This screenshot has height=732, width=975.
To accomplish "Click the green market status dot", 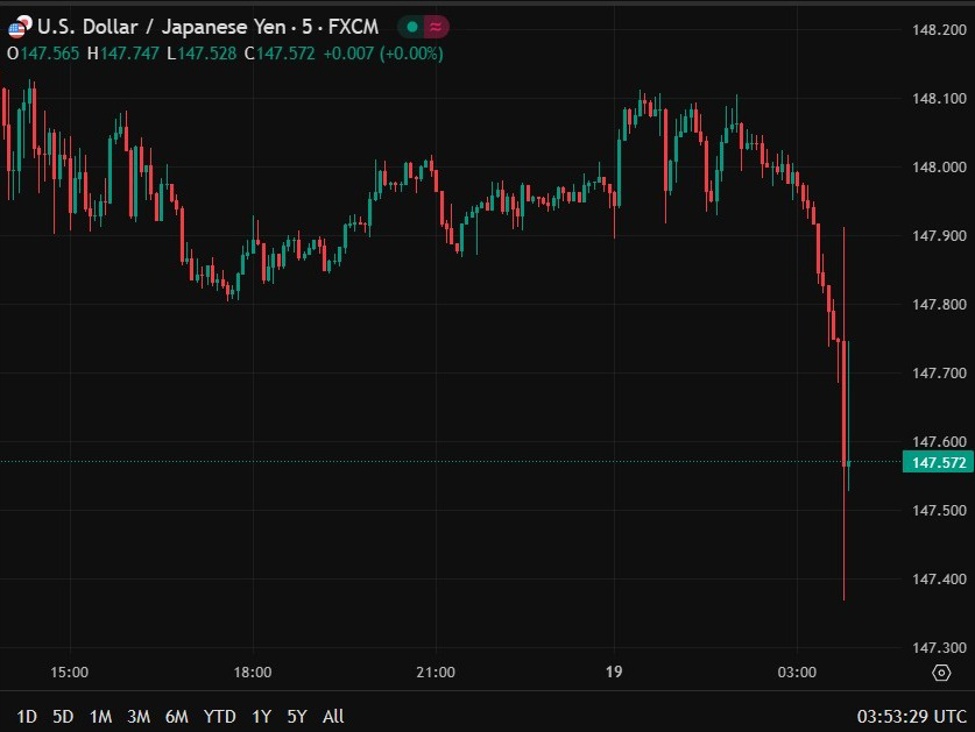I will point(412,27).
